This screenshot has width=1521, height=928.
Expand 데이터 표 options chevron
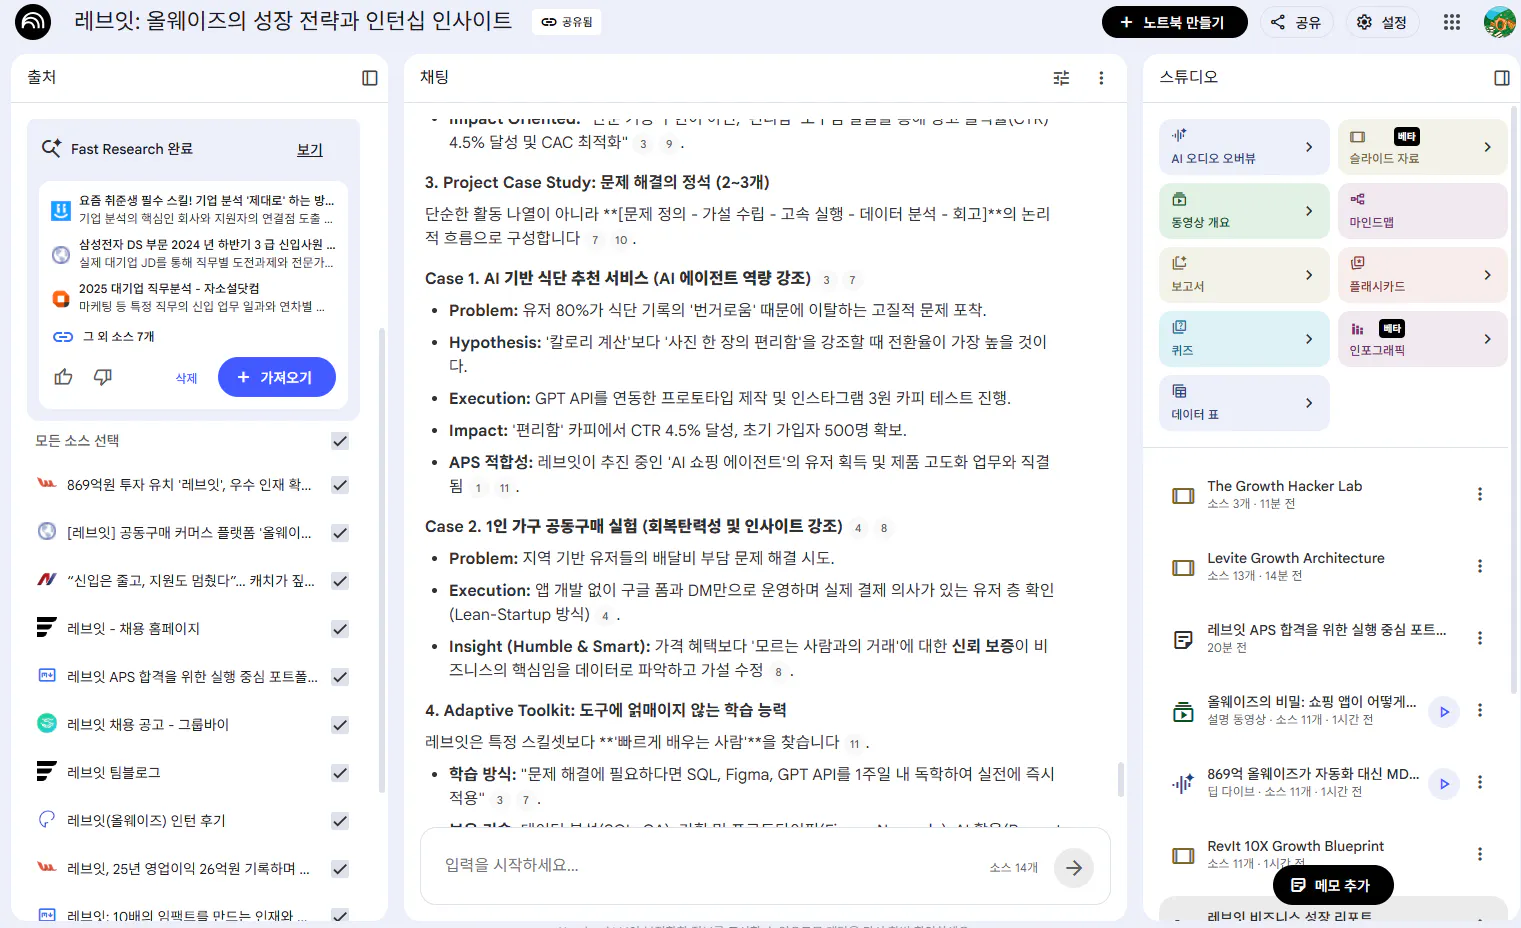tap(1309, 403)
